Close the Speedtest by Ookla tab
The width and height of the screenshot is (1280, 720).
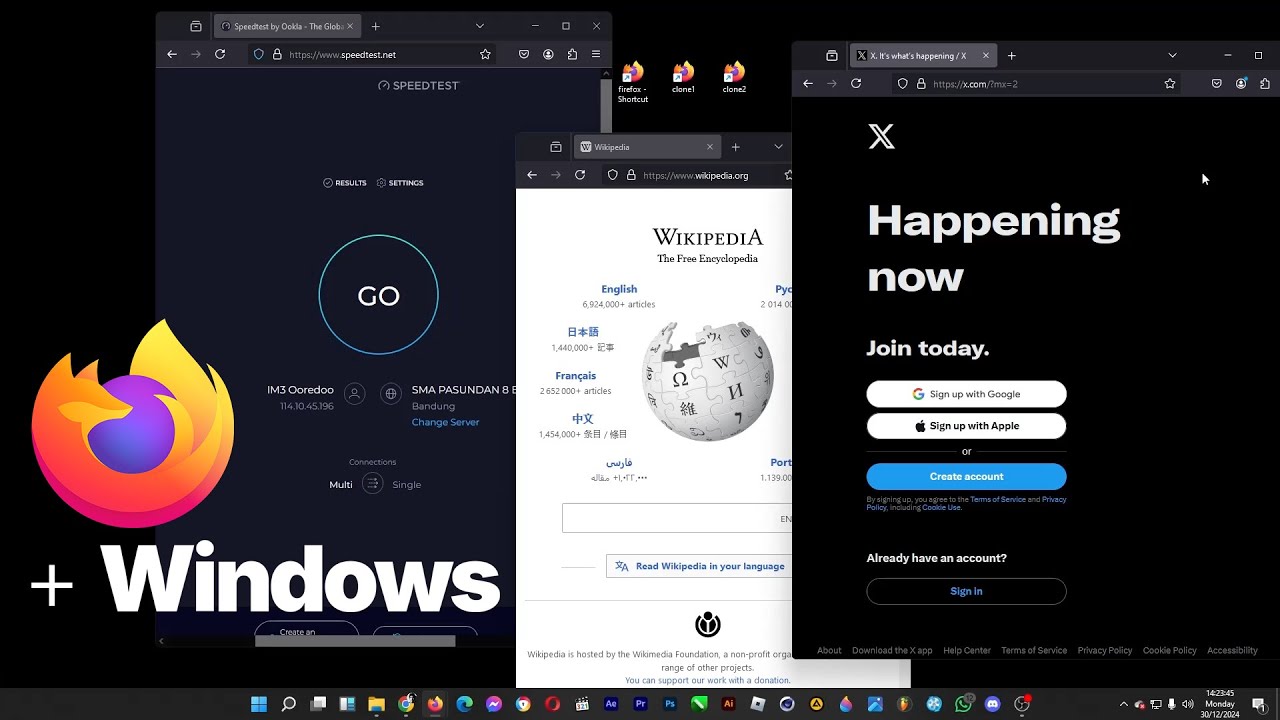[350, 26]
